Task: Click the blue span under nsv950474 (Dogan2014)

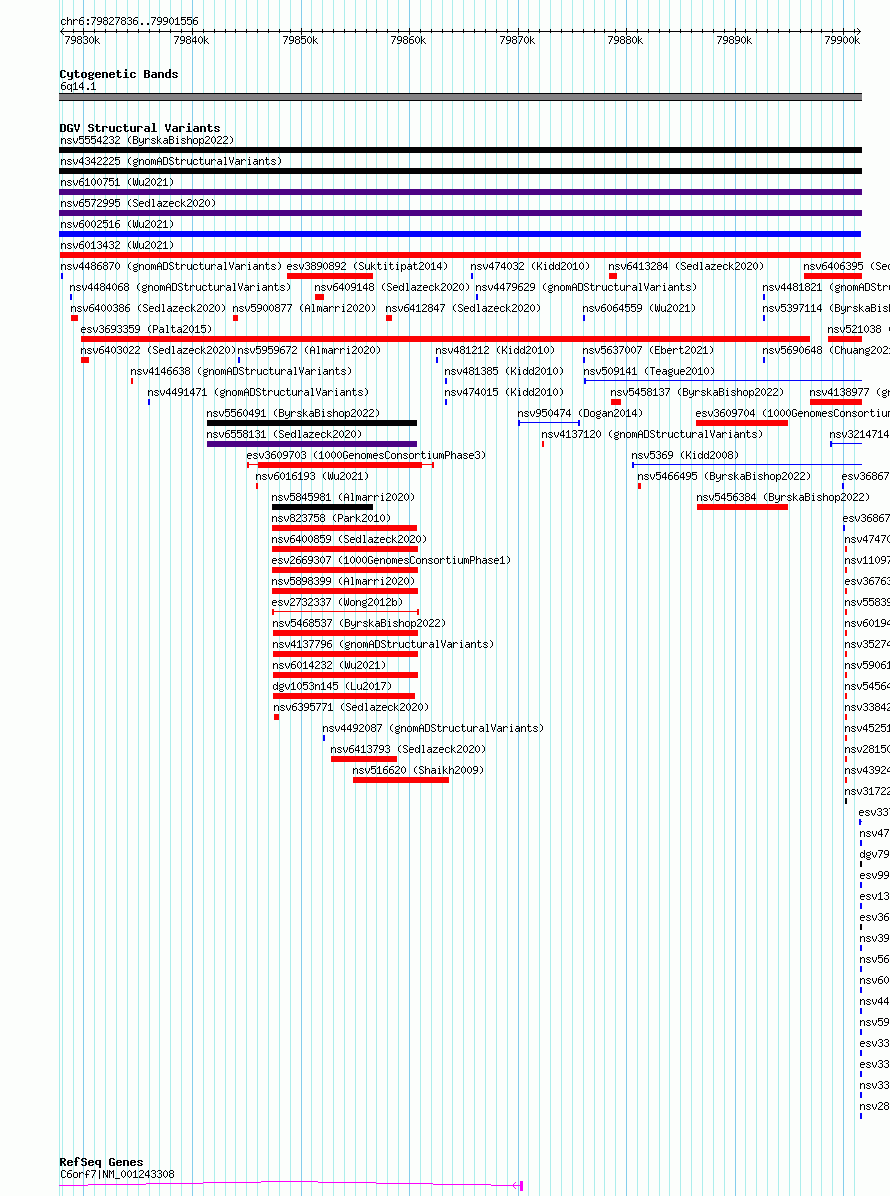Action: [x=549, y=423]
